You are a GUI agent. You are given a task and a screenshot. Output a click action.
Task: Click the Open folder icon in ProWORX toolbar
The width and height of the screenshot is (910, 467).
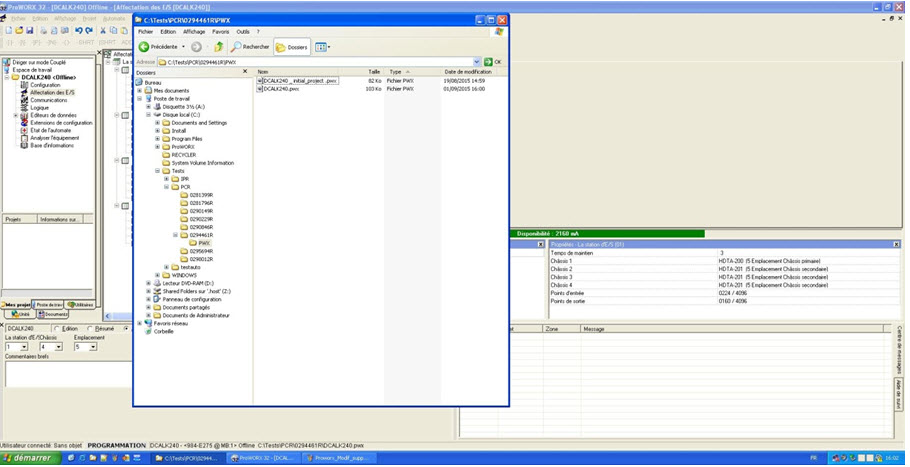click(19, 31)
